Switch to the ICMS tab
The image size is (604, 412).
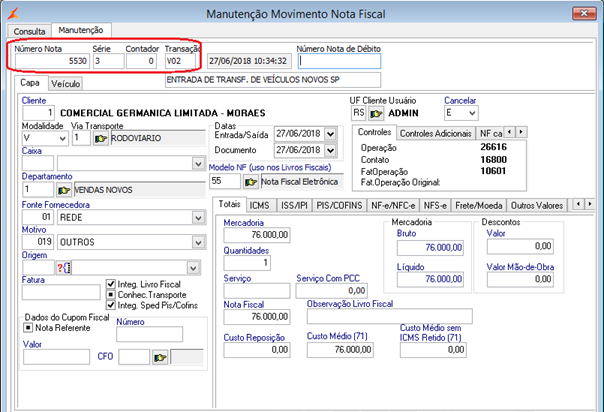259,206
